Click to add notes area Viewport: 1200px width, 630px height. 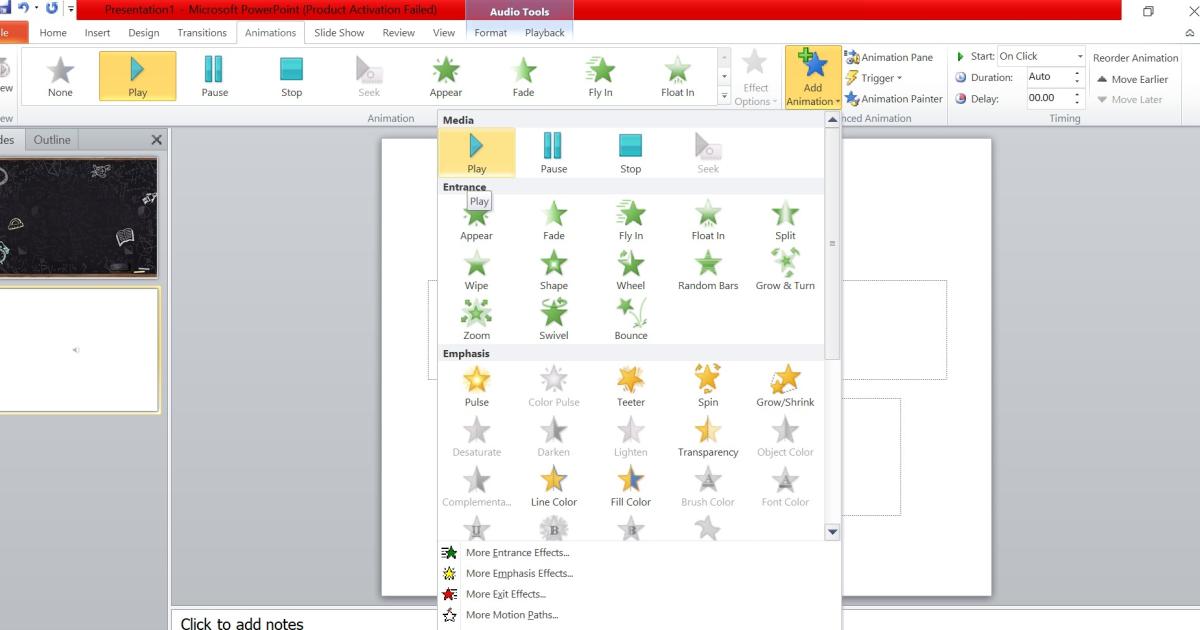(685, 622)
